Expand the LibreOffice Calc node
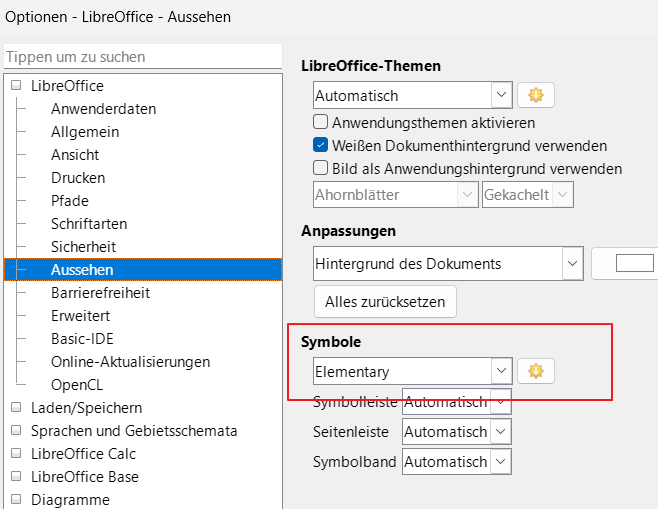 [16, 454]
